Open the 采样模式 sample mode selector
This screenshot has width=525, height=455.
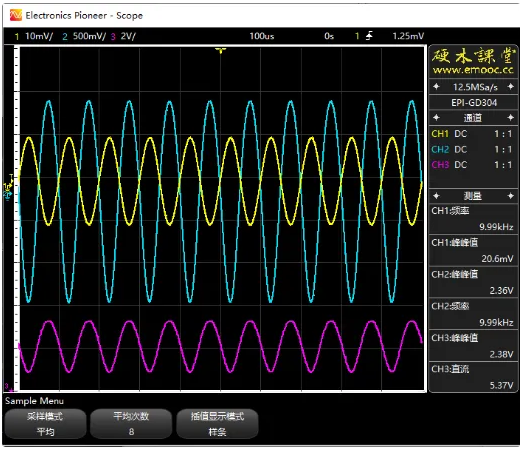(x=46, y=424)
